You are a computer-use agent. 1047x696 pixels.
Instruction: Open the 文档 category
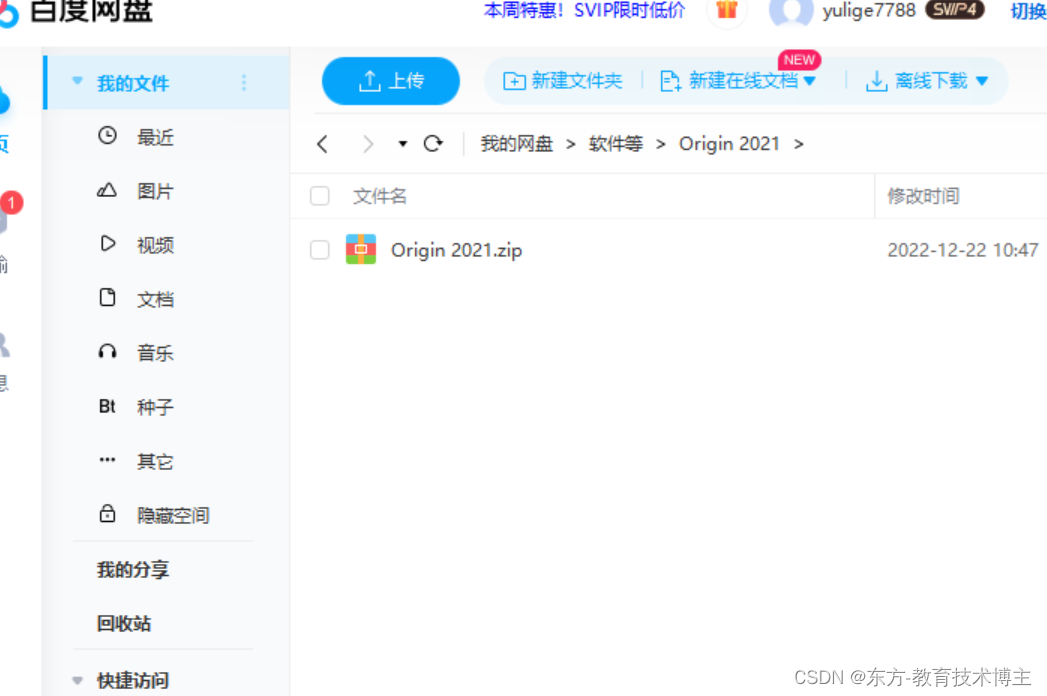155,299
